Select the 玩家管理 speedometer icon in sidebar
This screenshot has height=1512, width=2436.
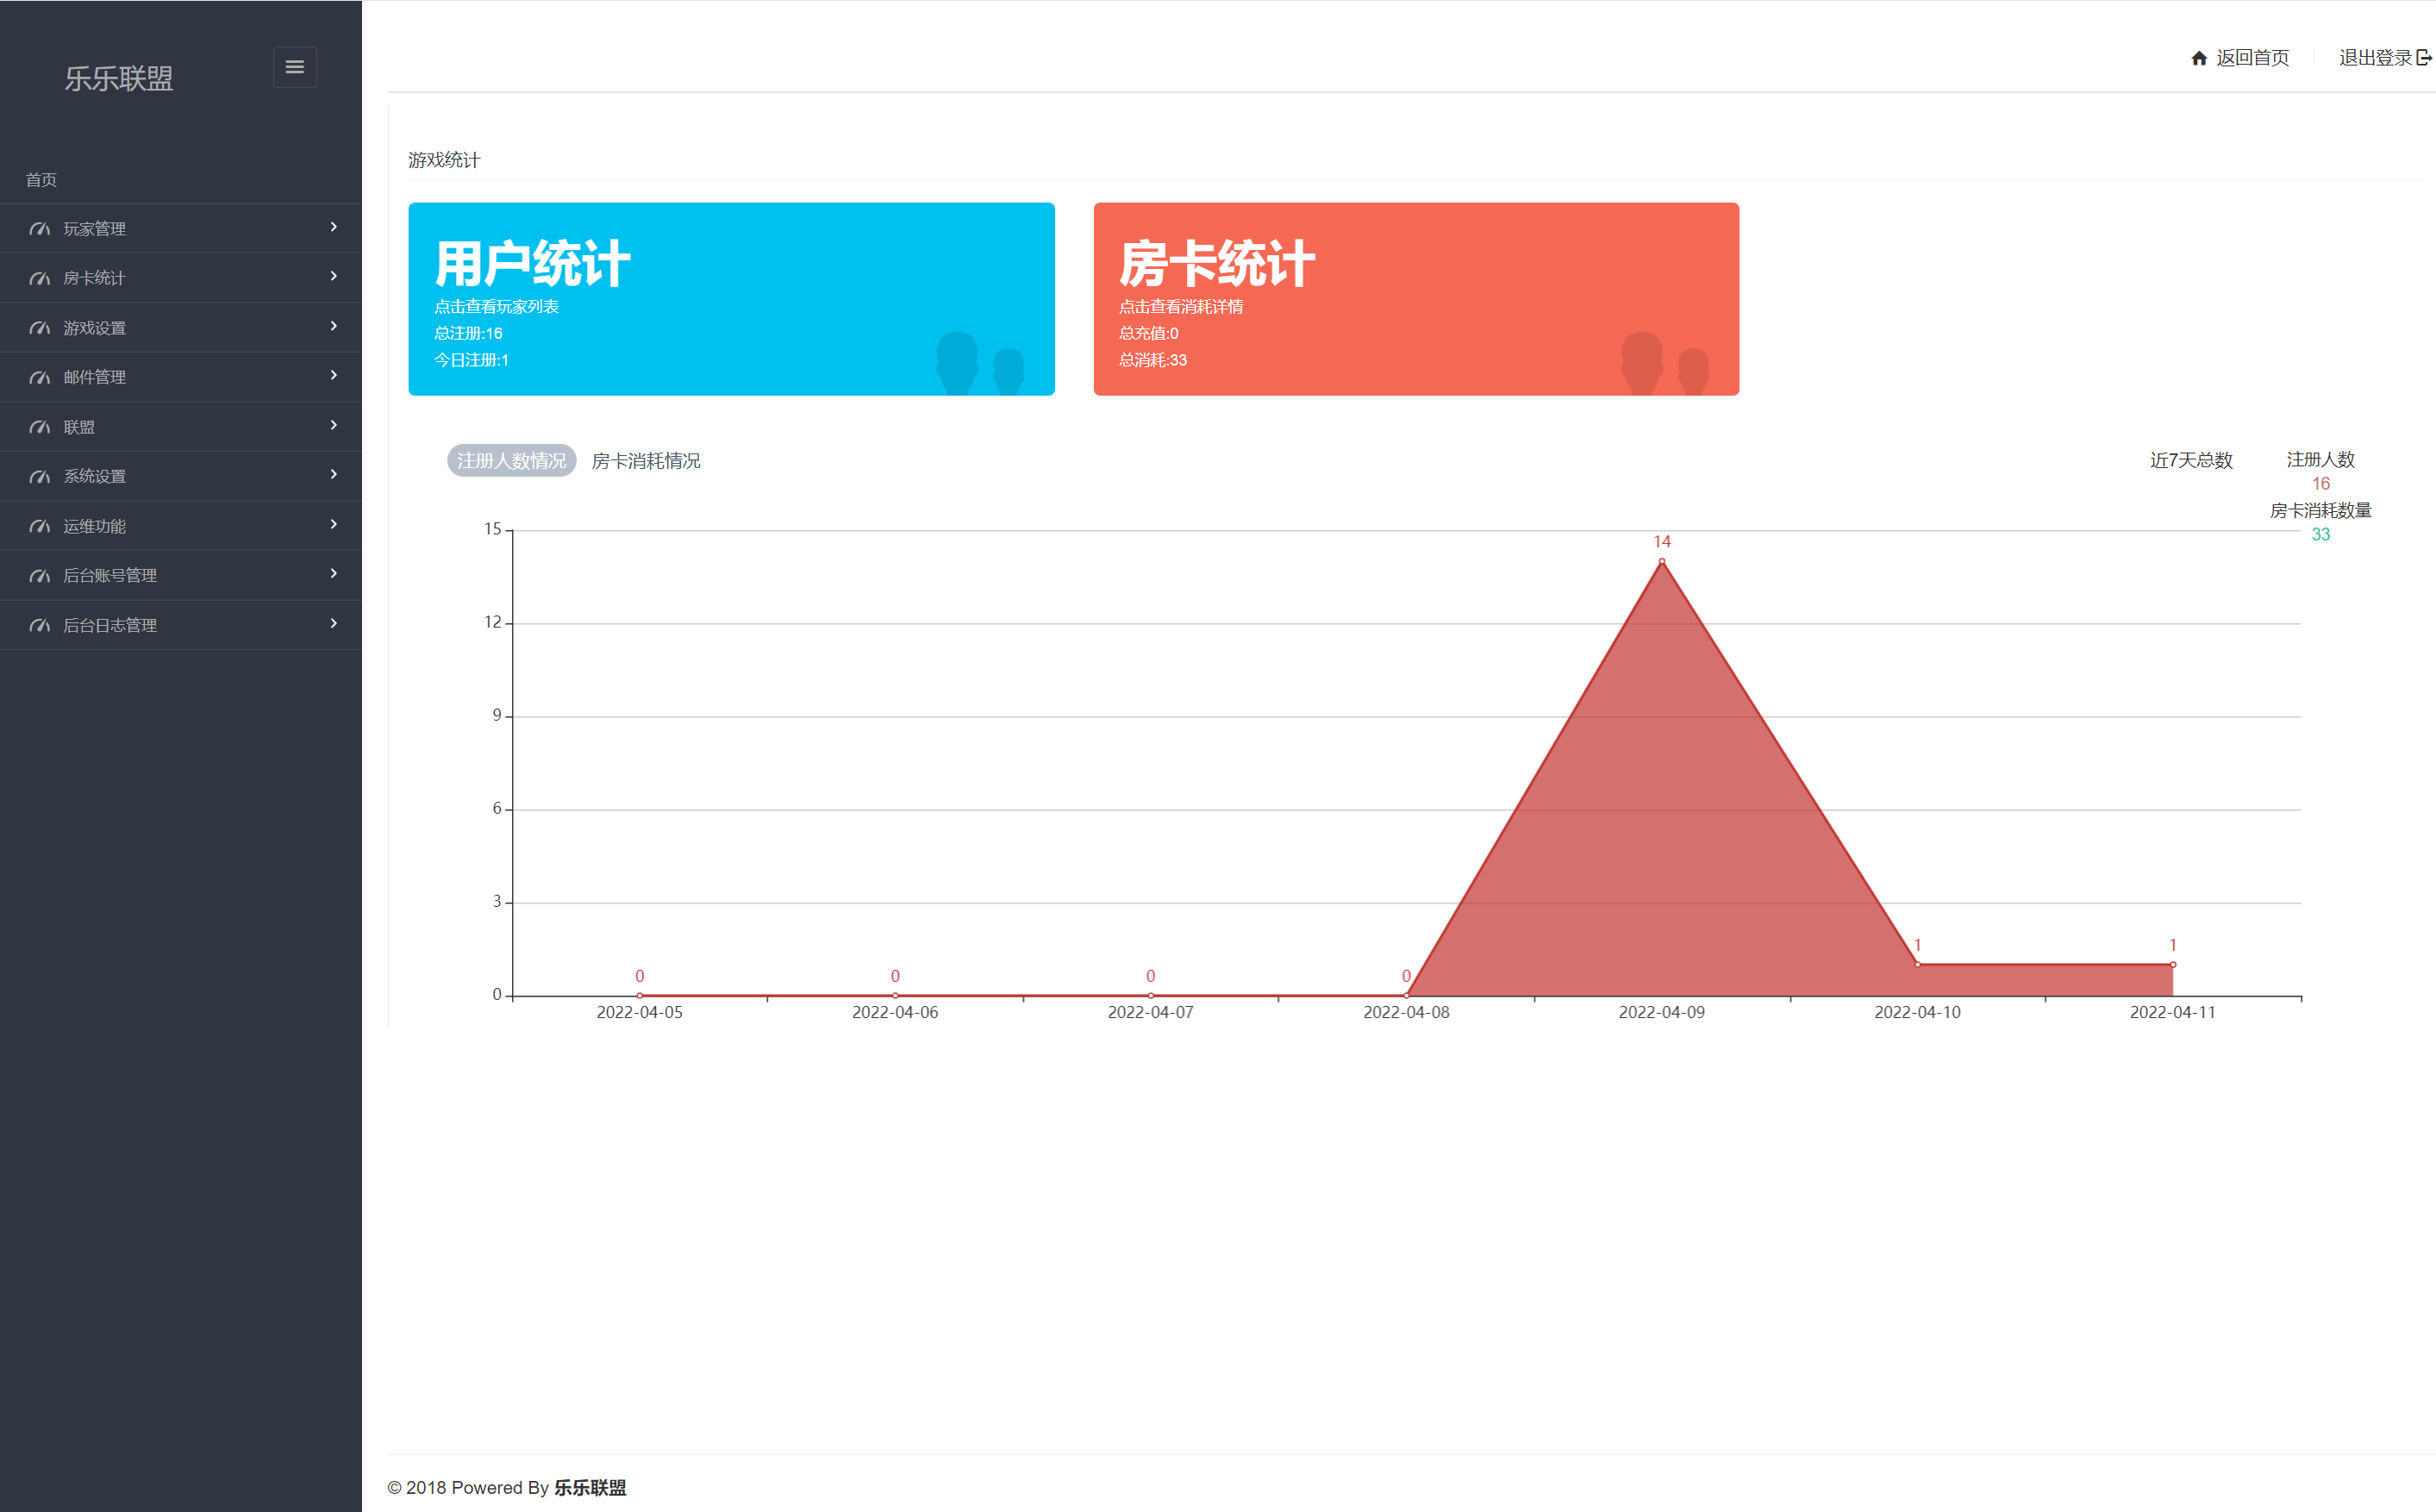pyautogui.click(x=40, y=228)
